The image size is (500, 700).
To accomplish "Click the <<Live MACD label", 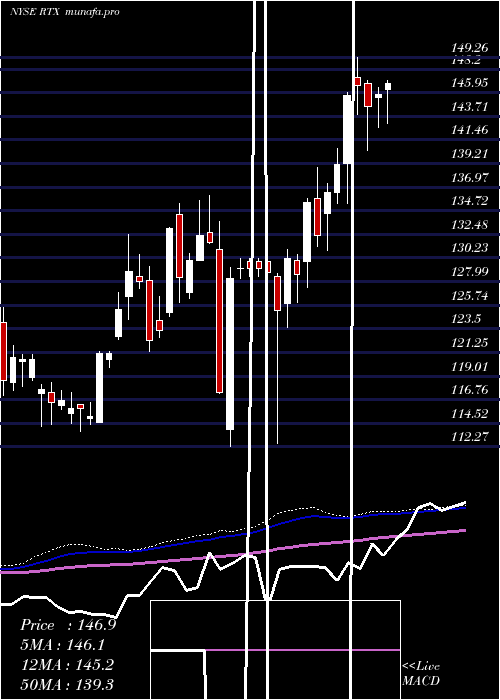I will coord(421,674).
